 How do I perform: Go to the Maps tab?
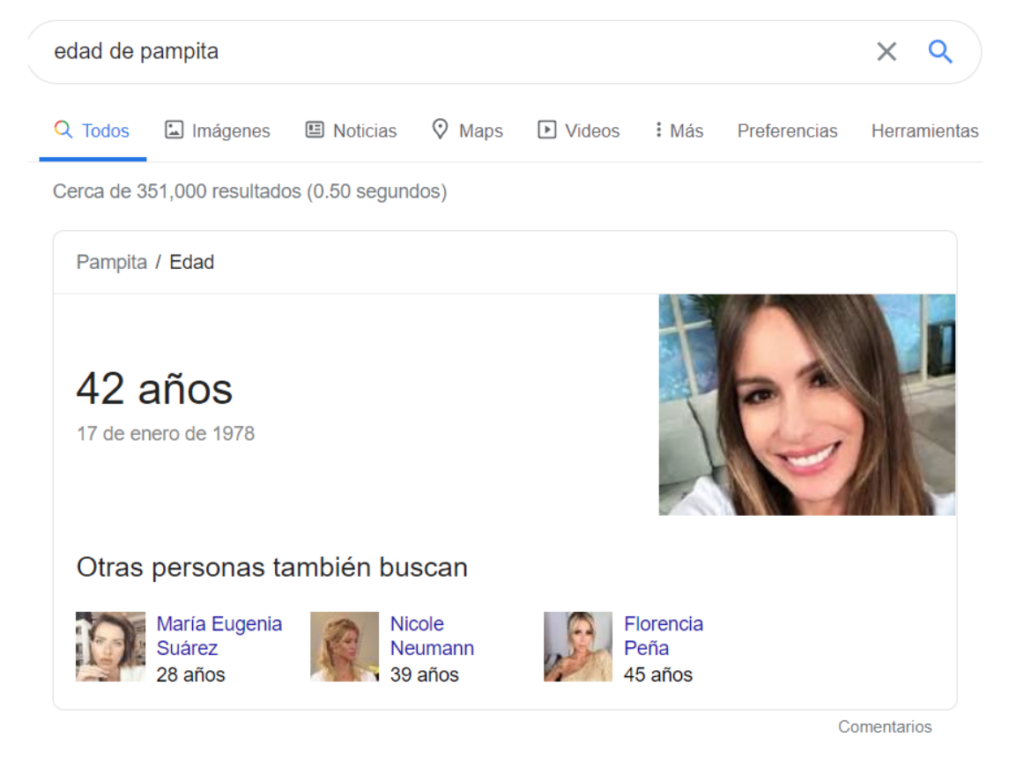point(468,131)
